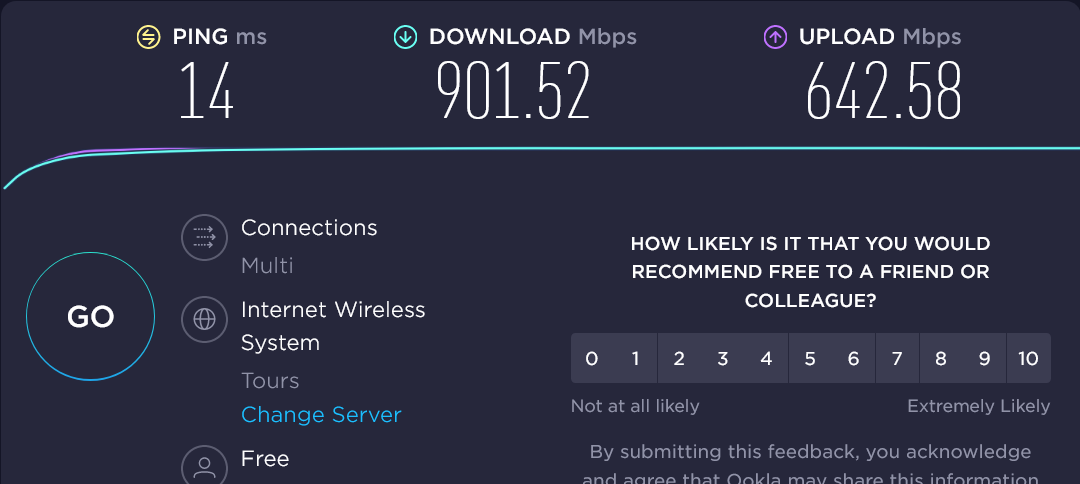Click the 642.58 upload speed result
Viewport: 1080px width, 484px height.
click(884, 92)
